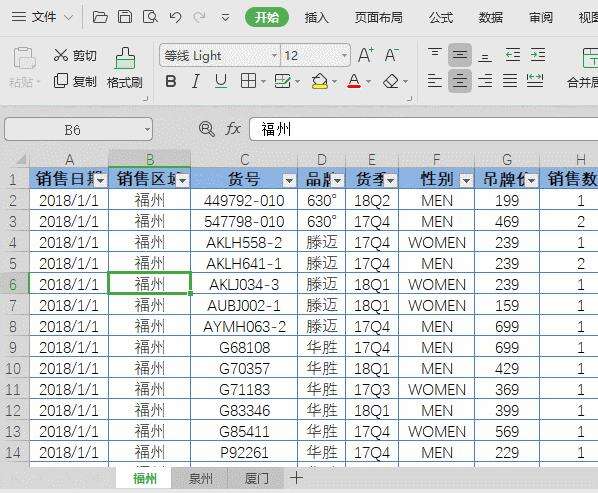This screenshot has width=598, height=493.
Task: Open the font name dropdown
Action: 273,56
